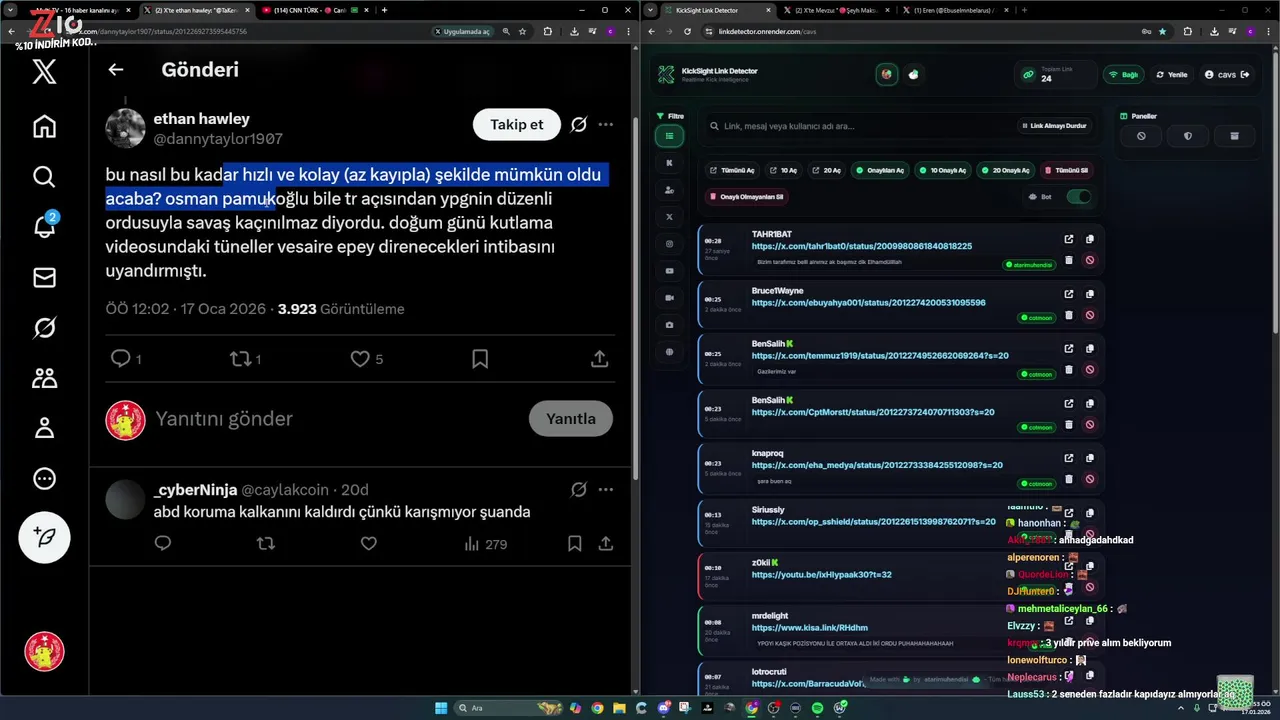Image resolution: width=1280 pixels, height=720 pixels.
Task: Filter links by video camera icon
Action: click(x=669, y=297)
